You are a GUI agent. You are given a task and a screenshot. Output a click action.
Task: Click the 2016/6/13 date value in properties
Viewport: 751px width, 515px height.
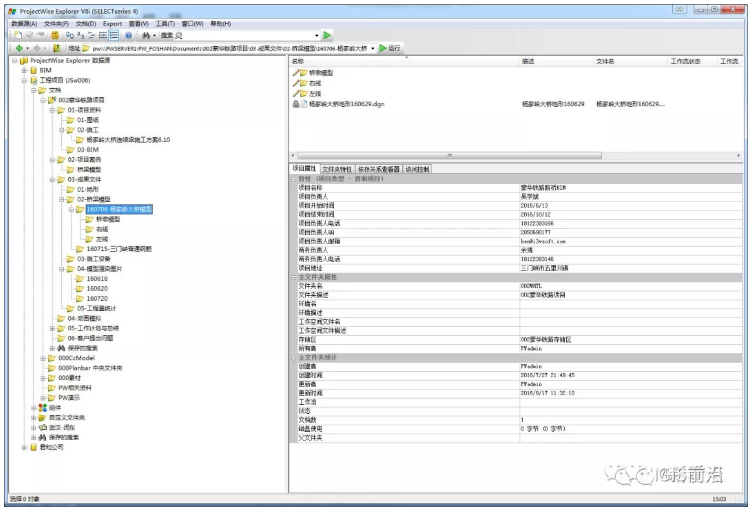coord(534,206)
